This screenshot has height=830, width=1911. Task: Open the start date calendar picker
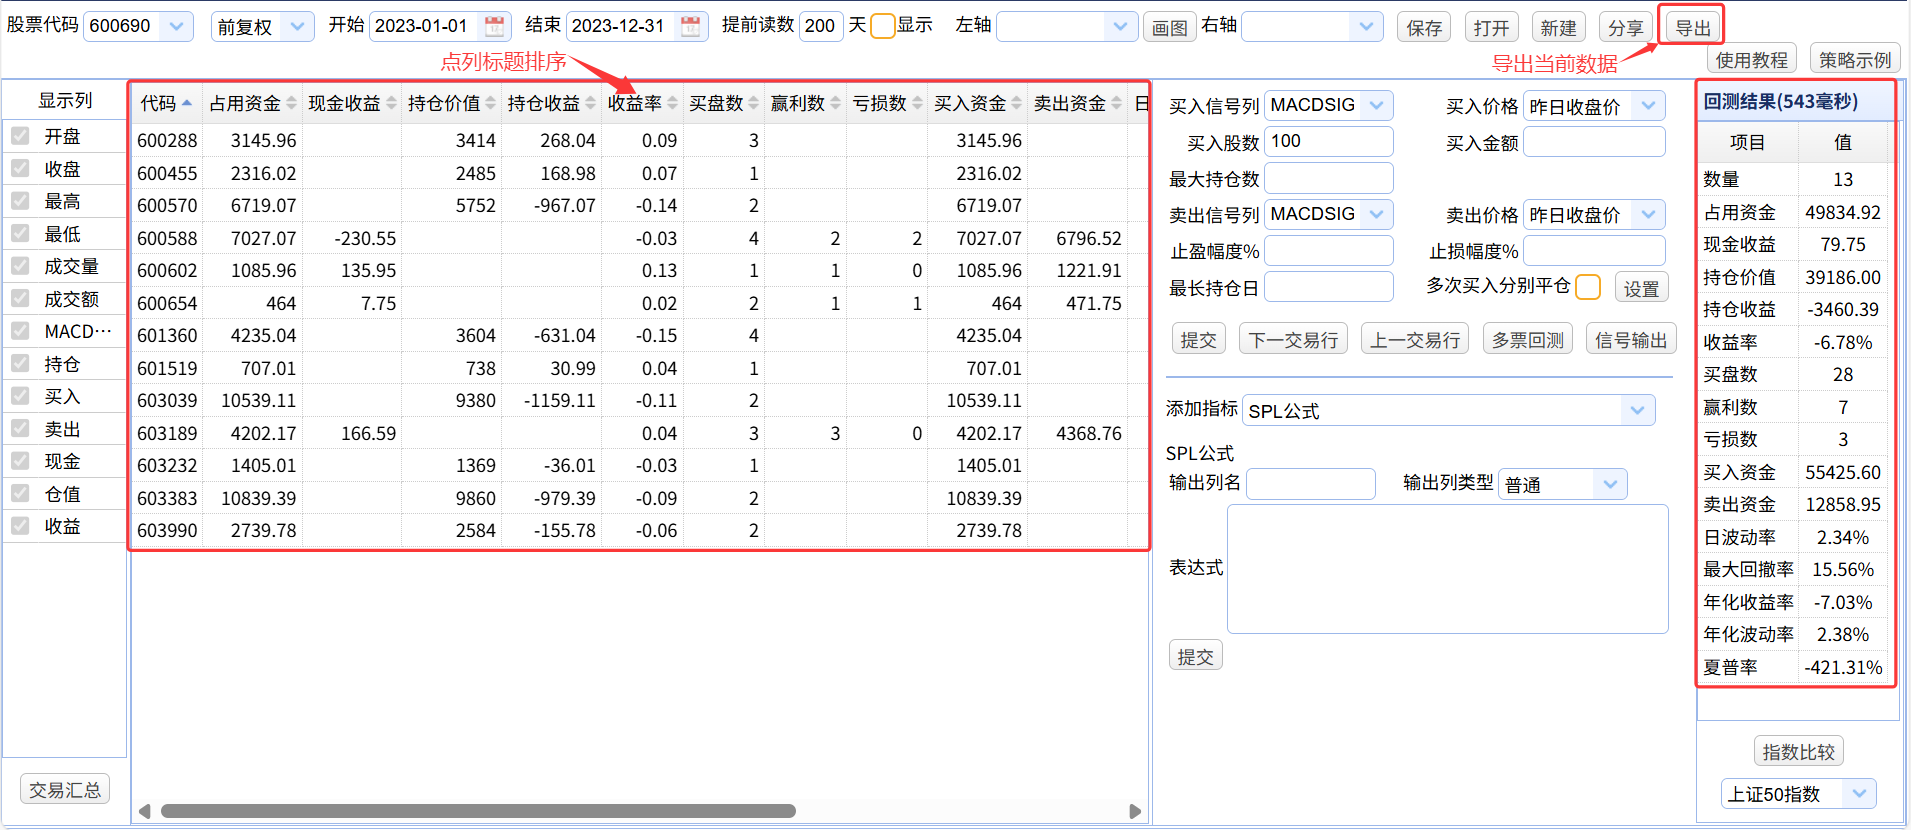(494, 26)
